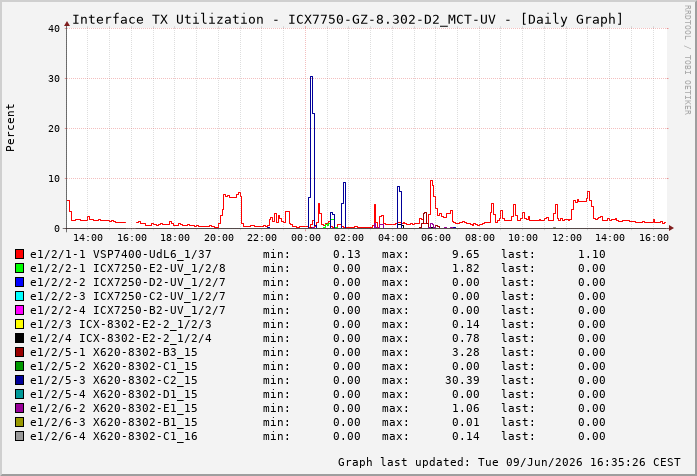
Task: Click the dark green swatch for e1/2/5-2 X620-8302-C1_15
Action: click(19, 366)
